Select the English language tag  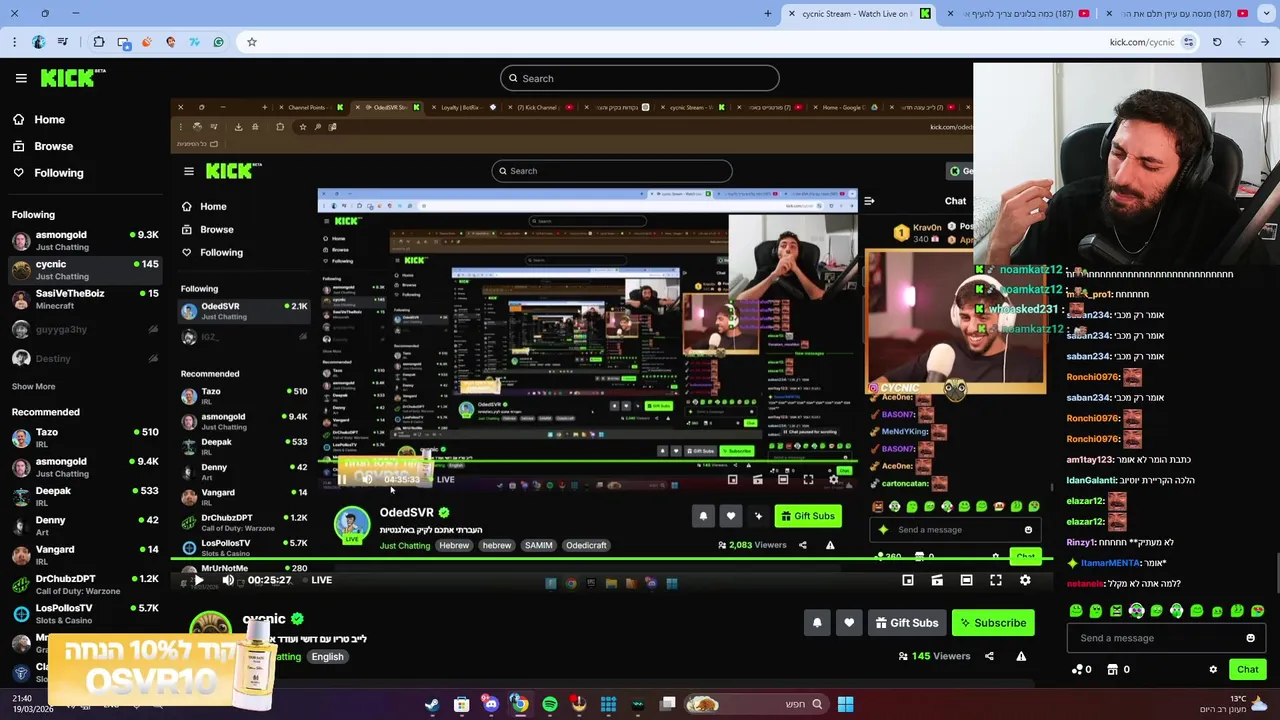coord(327,657)
